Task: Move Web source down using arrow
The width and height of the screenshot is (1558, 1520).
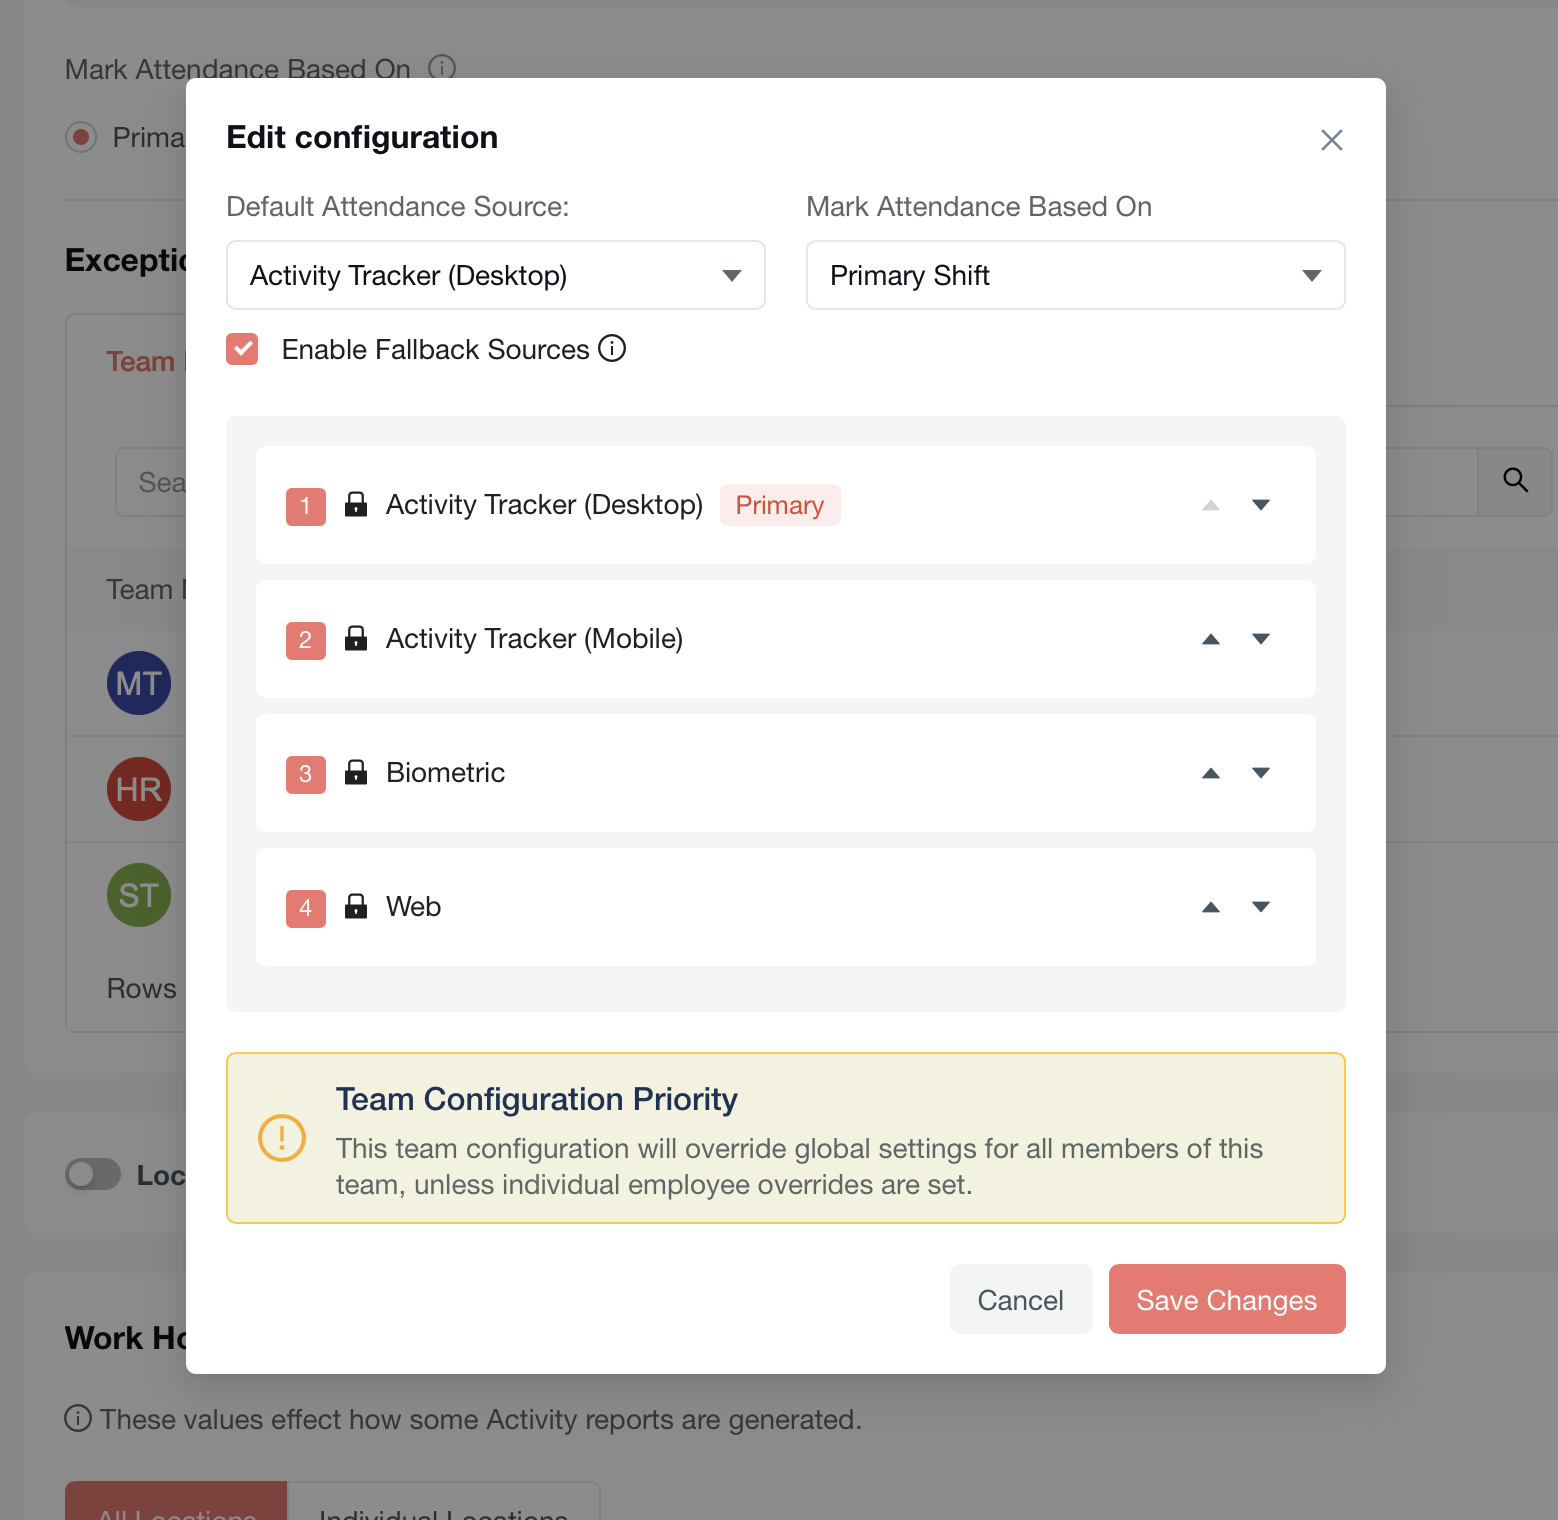Action: tap(1260, 908)
